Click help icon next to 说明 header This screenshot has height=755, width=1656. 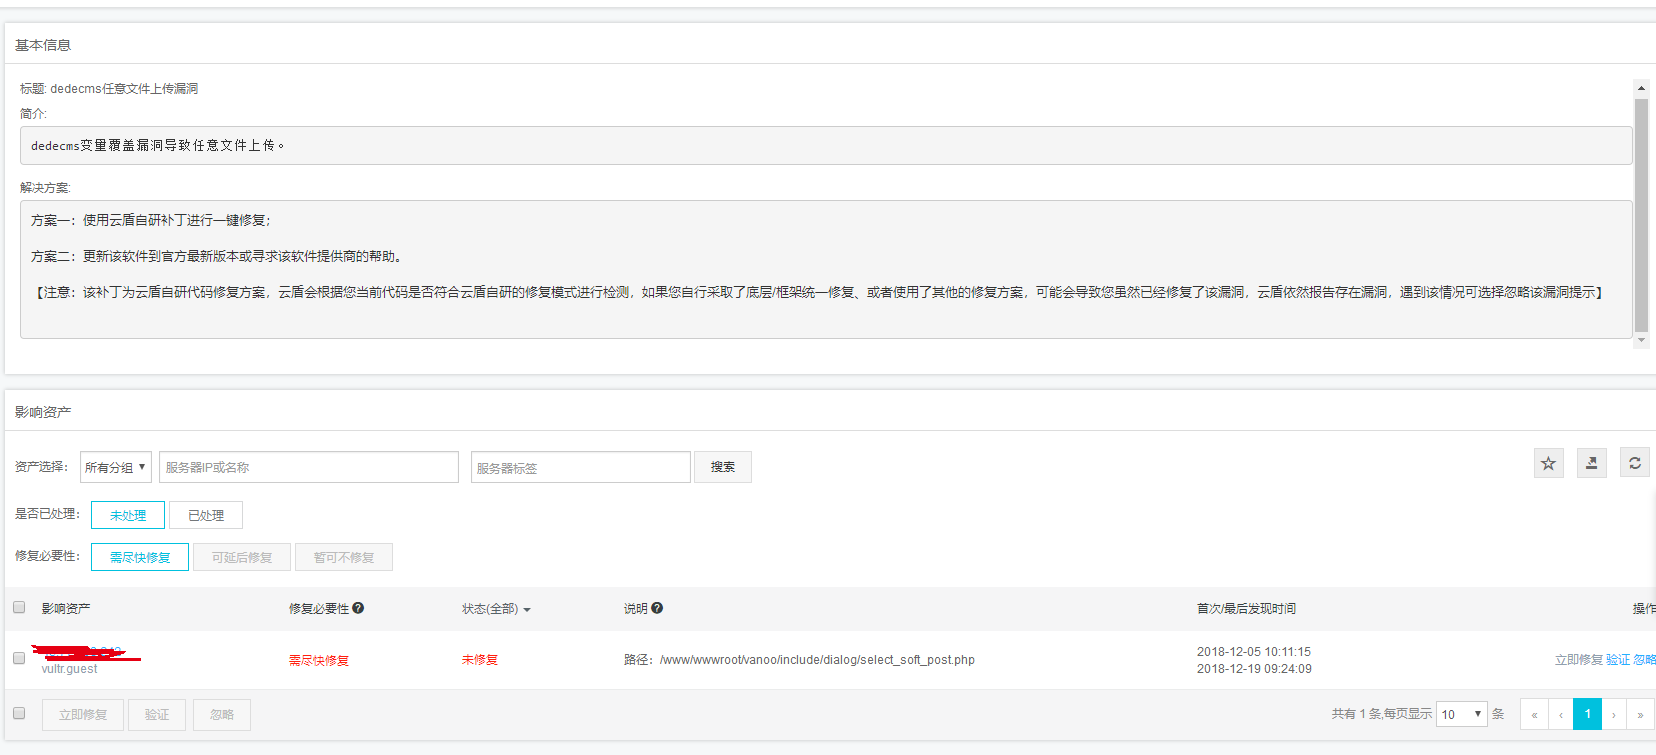click(x=657, y=608)
